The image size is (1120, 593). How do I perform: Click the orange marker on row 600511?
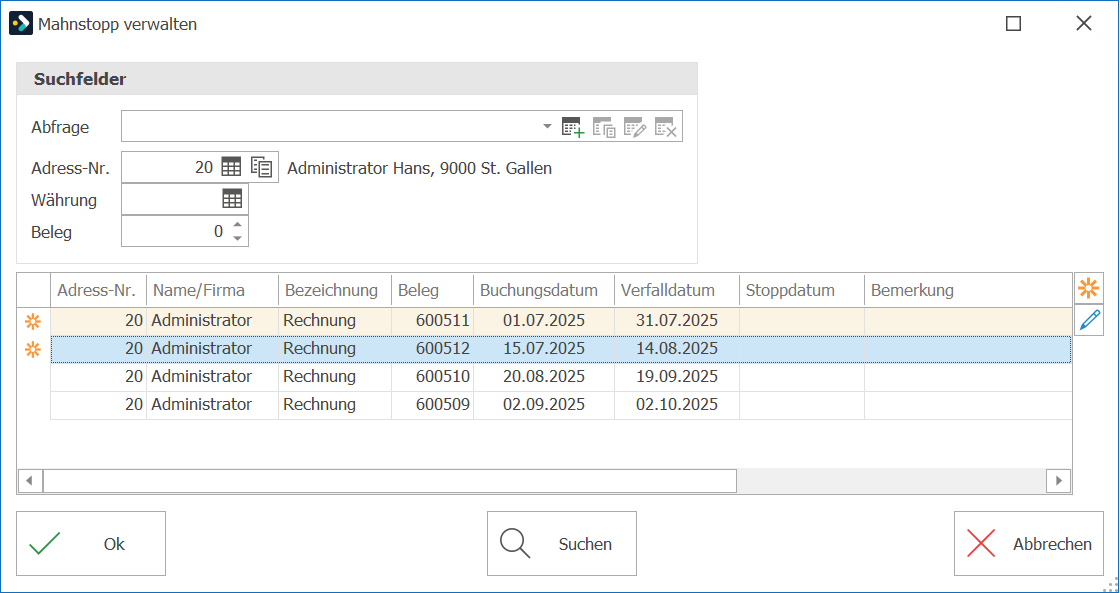33,322
